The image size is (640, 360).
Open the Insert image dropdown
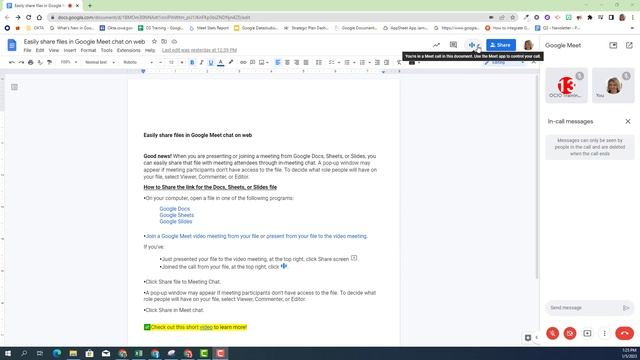[264, 62]
